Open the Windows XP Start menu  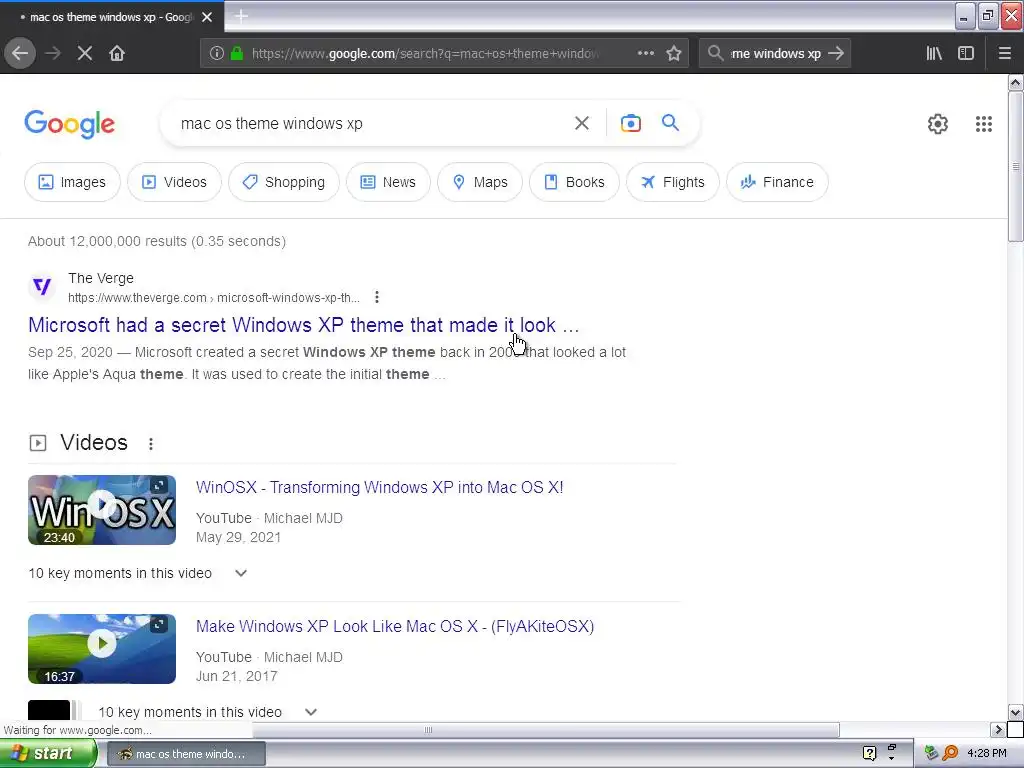pos(48,754)
